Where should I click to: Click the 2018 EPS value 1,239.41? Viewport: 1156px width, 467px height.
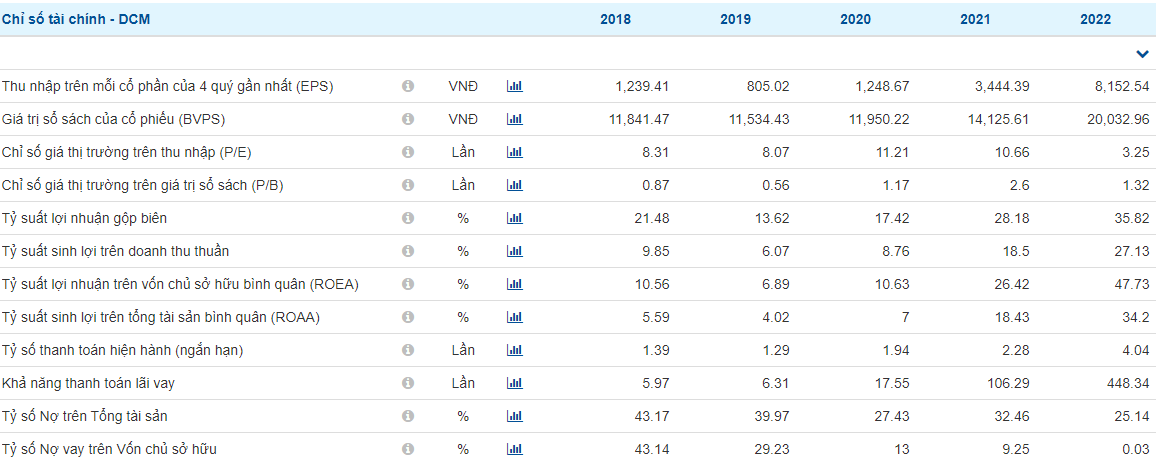click(x=642, y=86)
